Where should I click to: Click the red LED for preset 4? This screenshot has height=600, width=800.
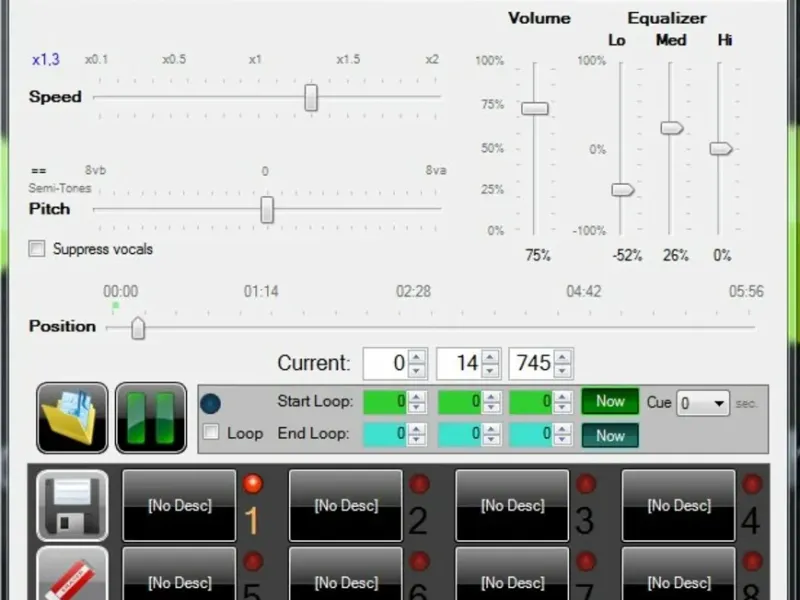(752, 484)
